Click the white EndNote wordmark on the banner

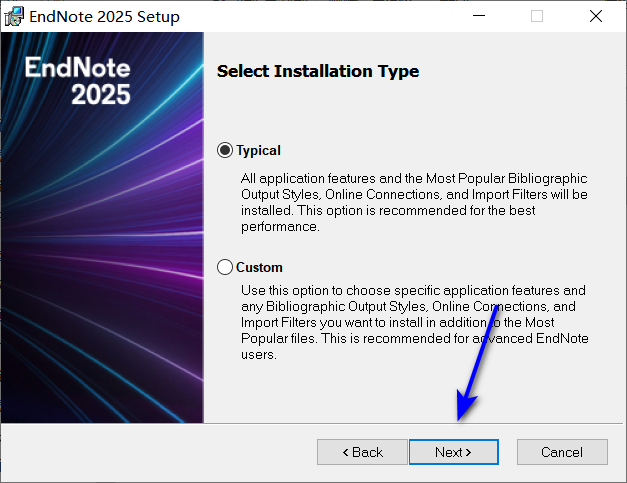pyautogui.click(x=77, y=67)
